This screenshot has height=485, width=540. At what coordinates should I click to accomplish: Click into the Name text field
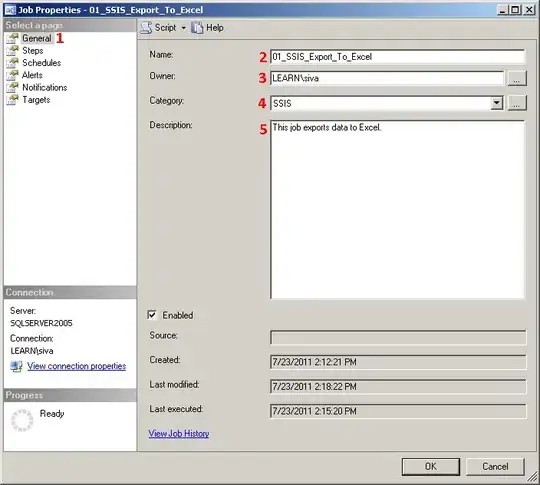[397, 57]
